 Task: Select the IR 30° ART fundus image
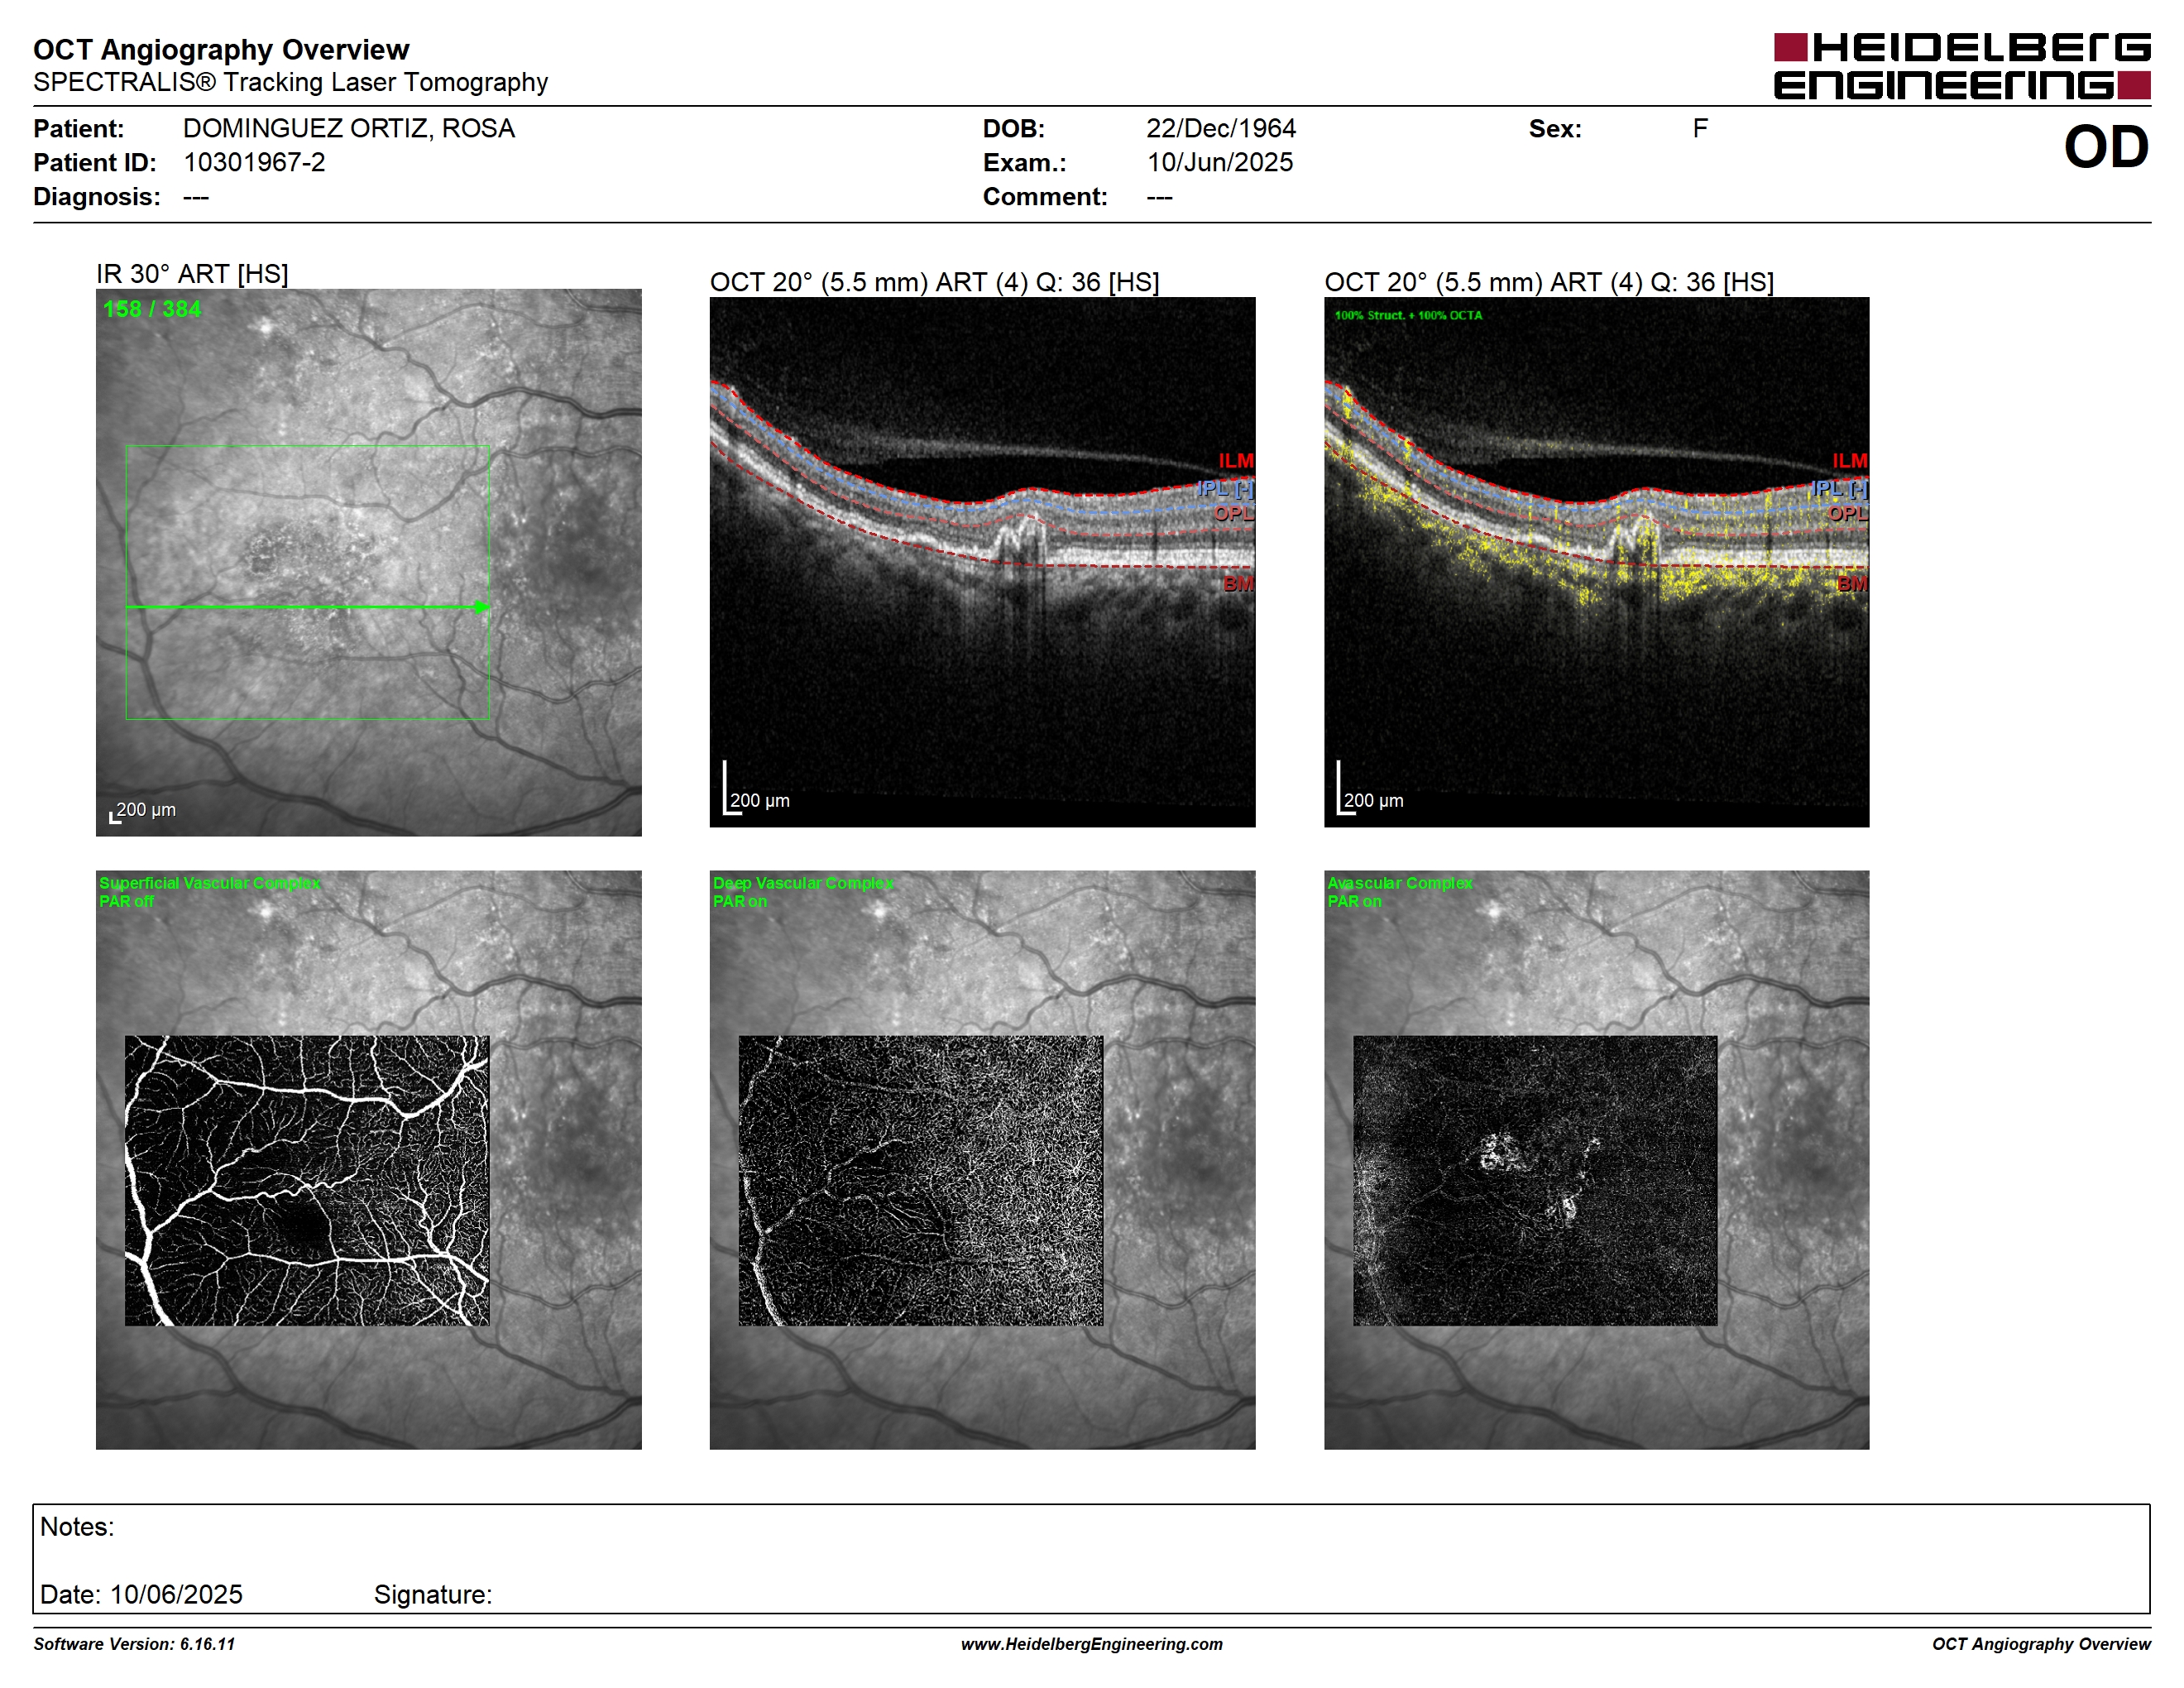pyautogui.click(x=369, y=562)
